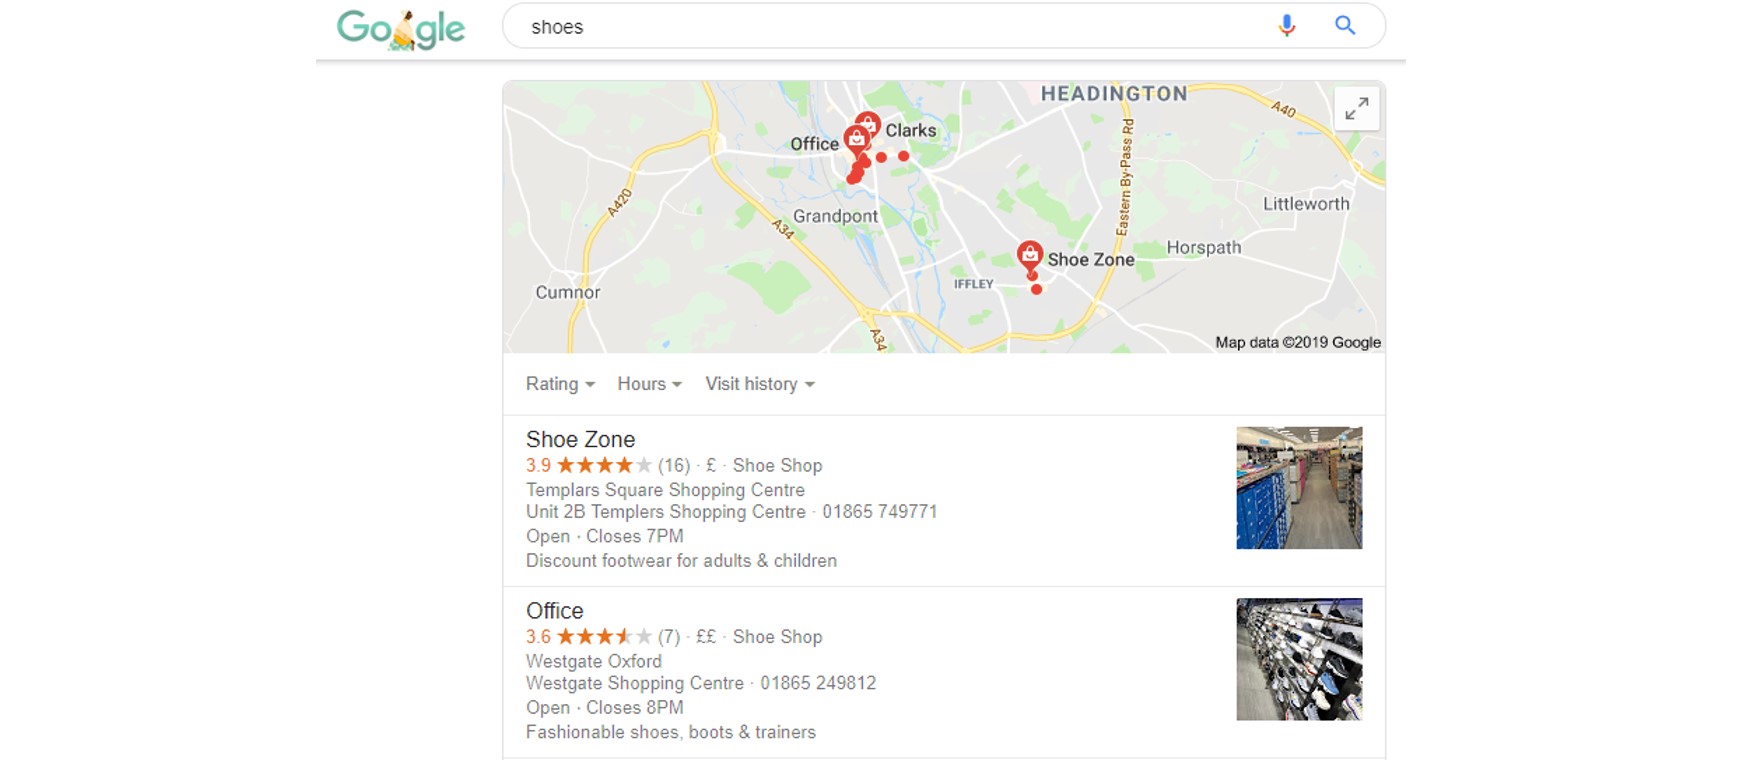Expand the map to full view
1760x760 pixels.
click(1357, 108)
